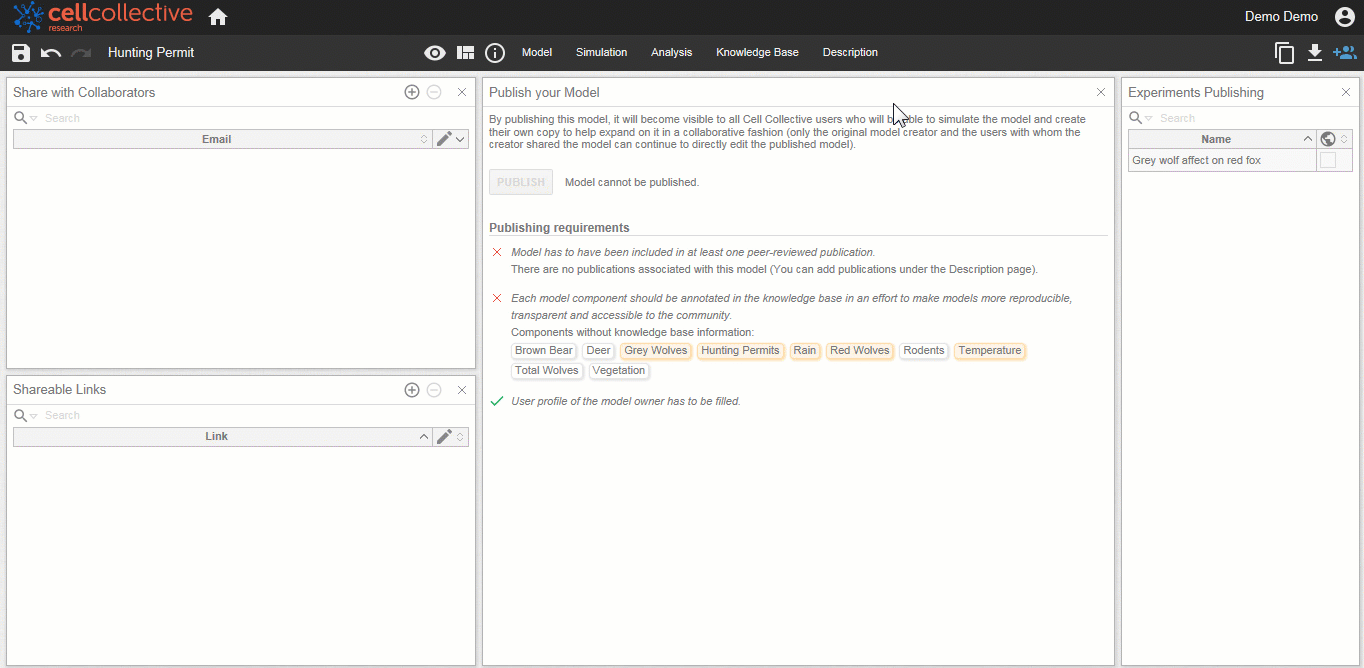
Task: Close the Publish your Model panel
Action: pyautogui.click(x=1101, y=92)
